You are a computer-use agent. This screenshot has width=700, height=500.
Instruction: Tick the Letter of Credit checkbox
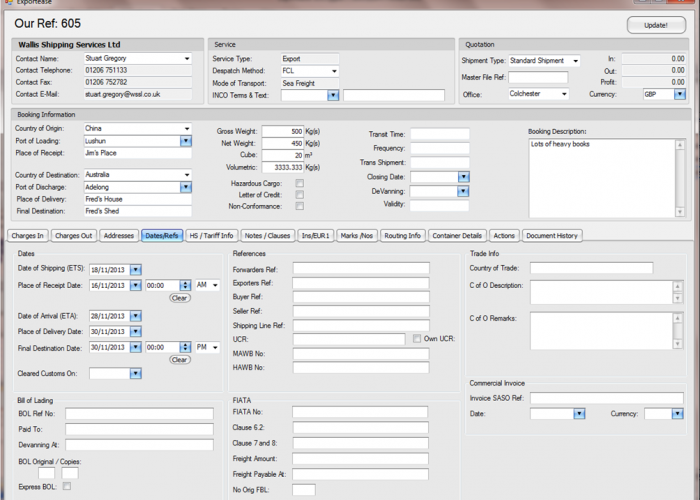click(300, 195)
